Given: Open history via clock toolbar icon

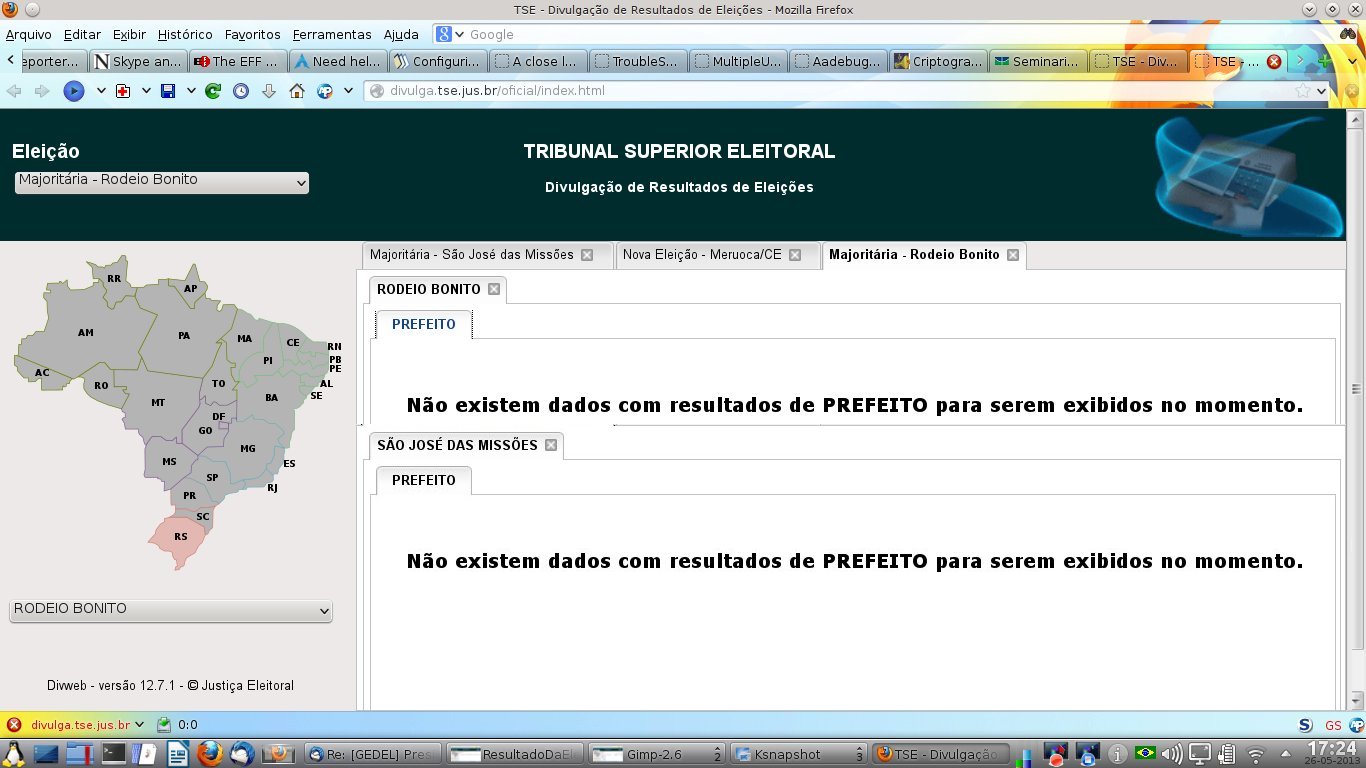Looking at the screenshot, I should pyautogui.click(x=241, y=91).
